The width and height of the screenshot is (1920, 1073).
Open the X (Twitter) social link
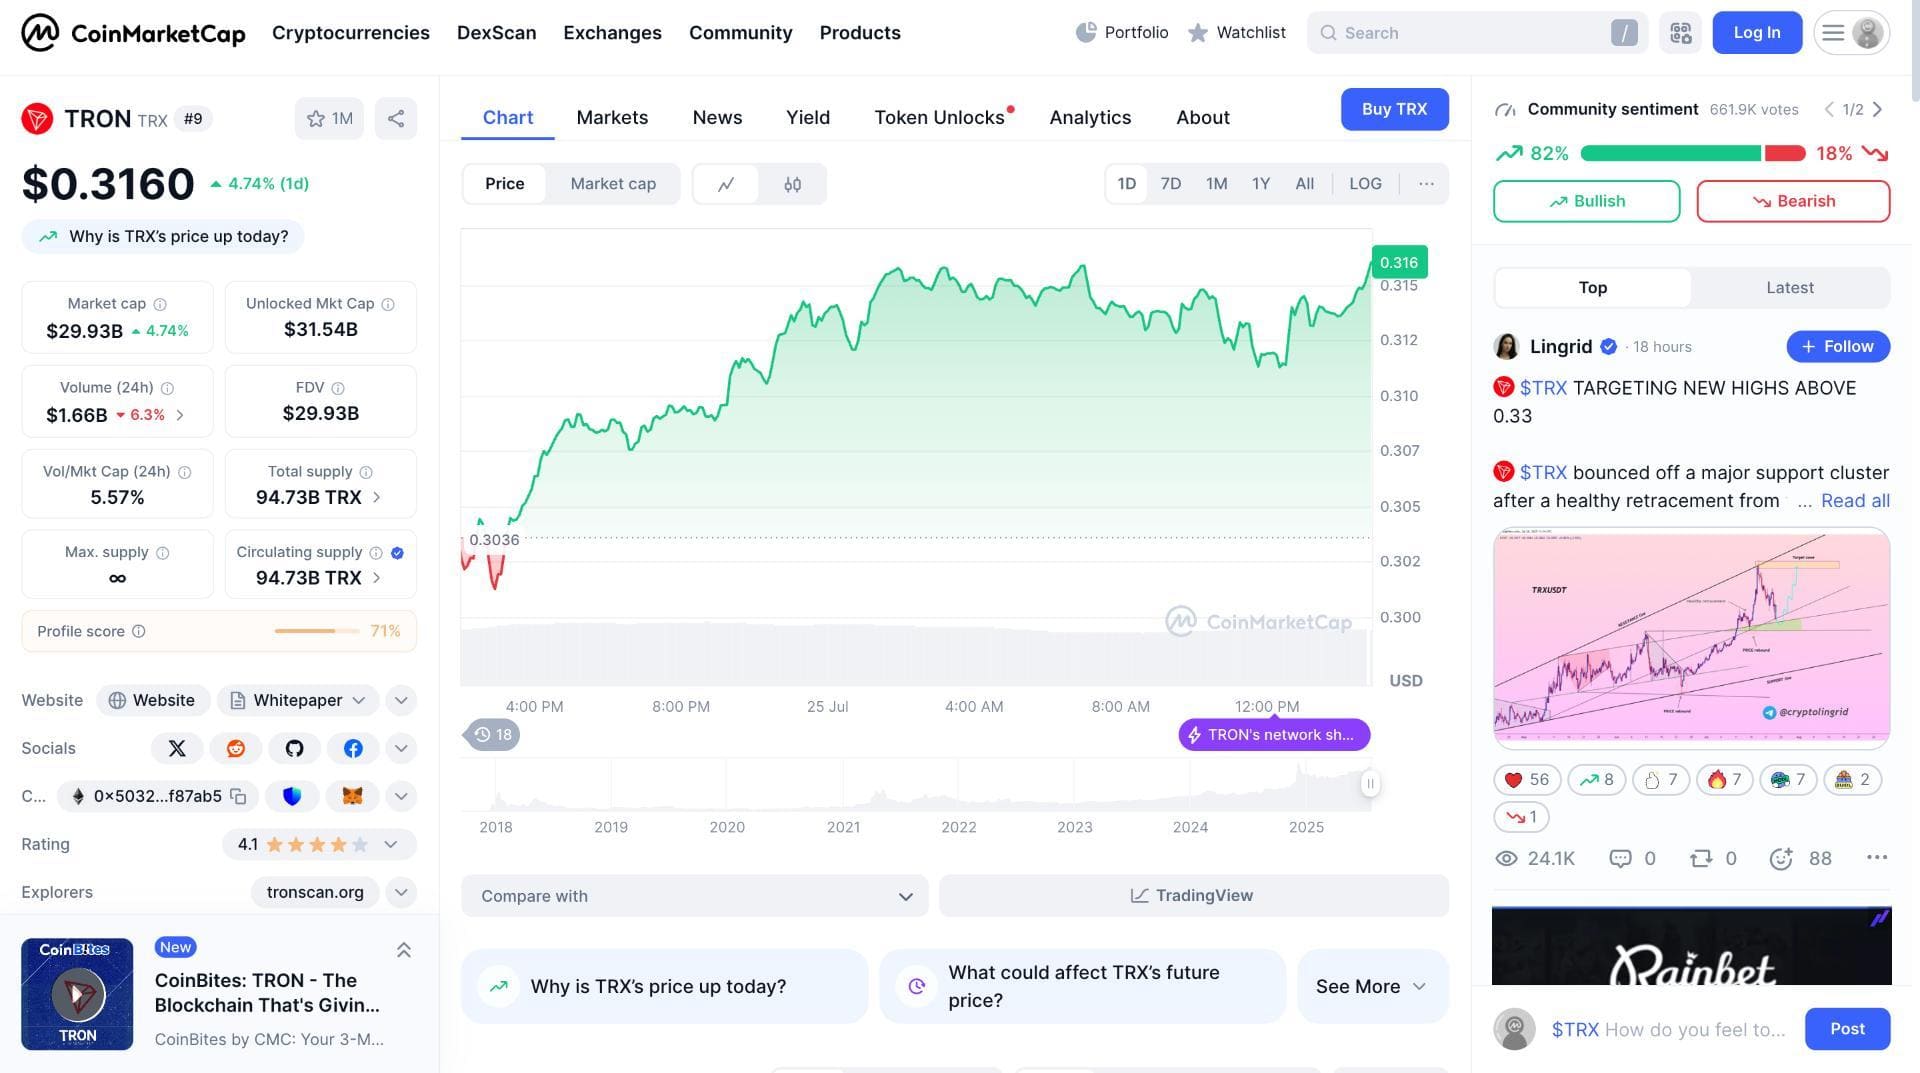[x=177, y=748]
